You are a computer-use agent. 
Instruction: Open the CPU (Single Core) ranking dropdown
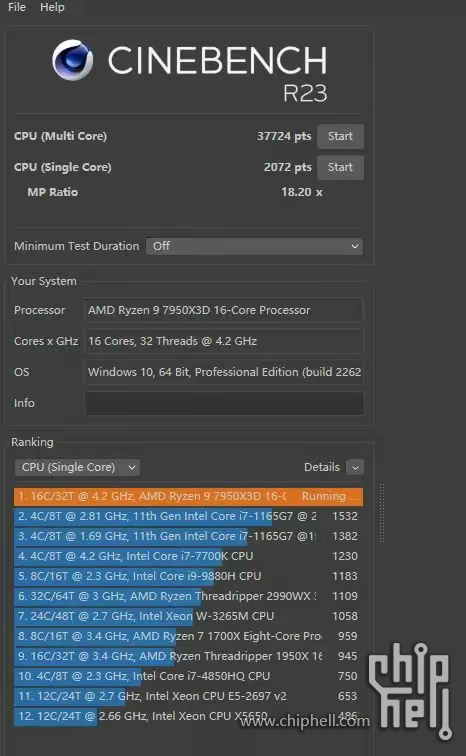[x=78, y=467]
